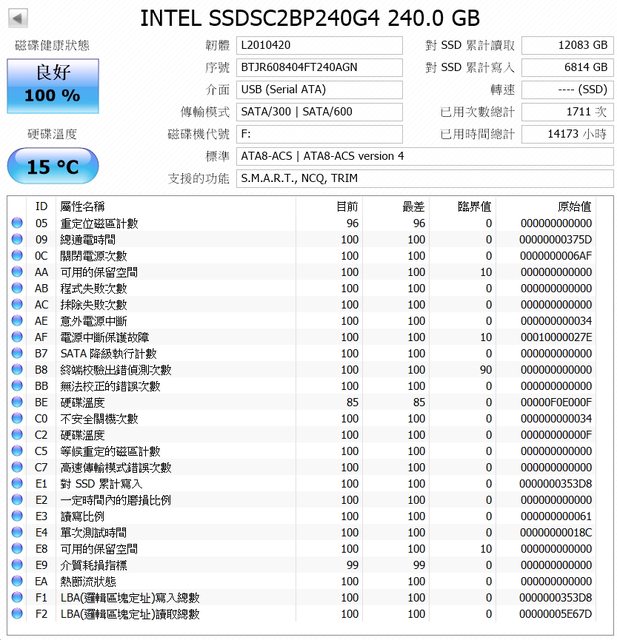Click the 臨界值 column header
This screenshot has height=640, width=617.
[x=473, y=205]
